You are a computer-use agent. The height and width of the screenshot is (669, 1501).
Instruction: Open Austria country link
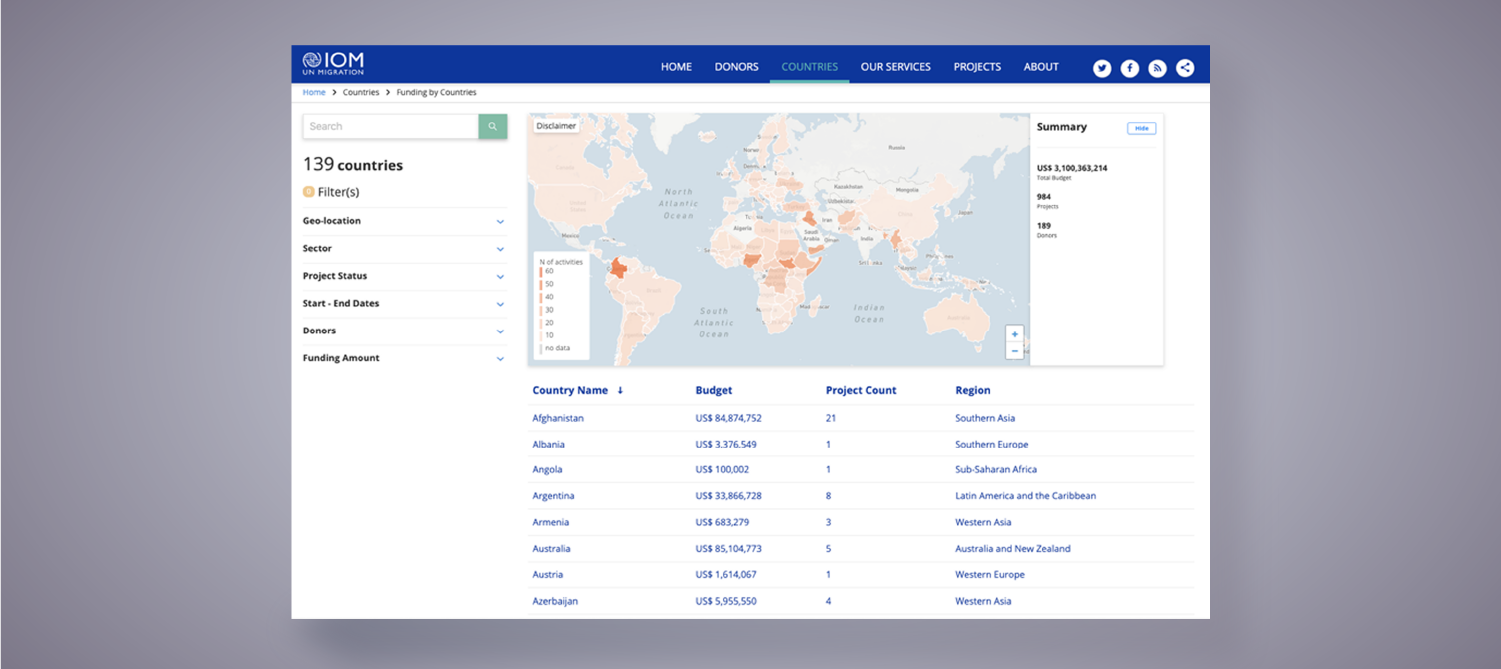pyautogui.click(x=548, y=575)
